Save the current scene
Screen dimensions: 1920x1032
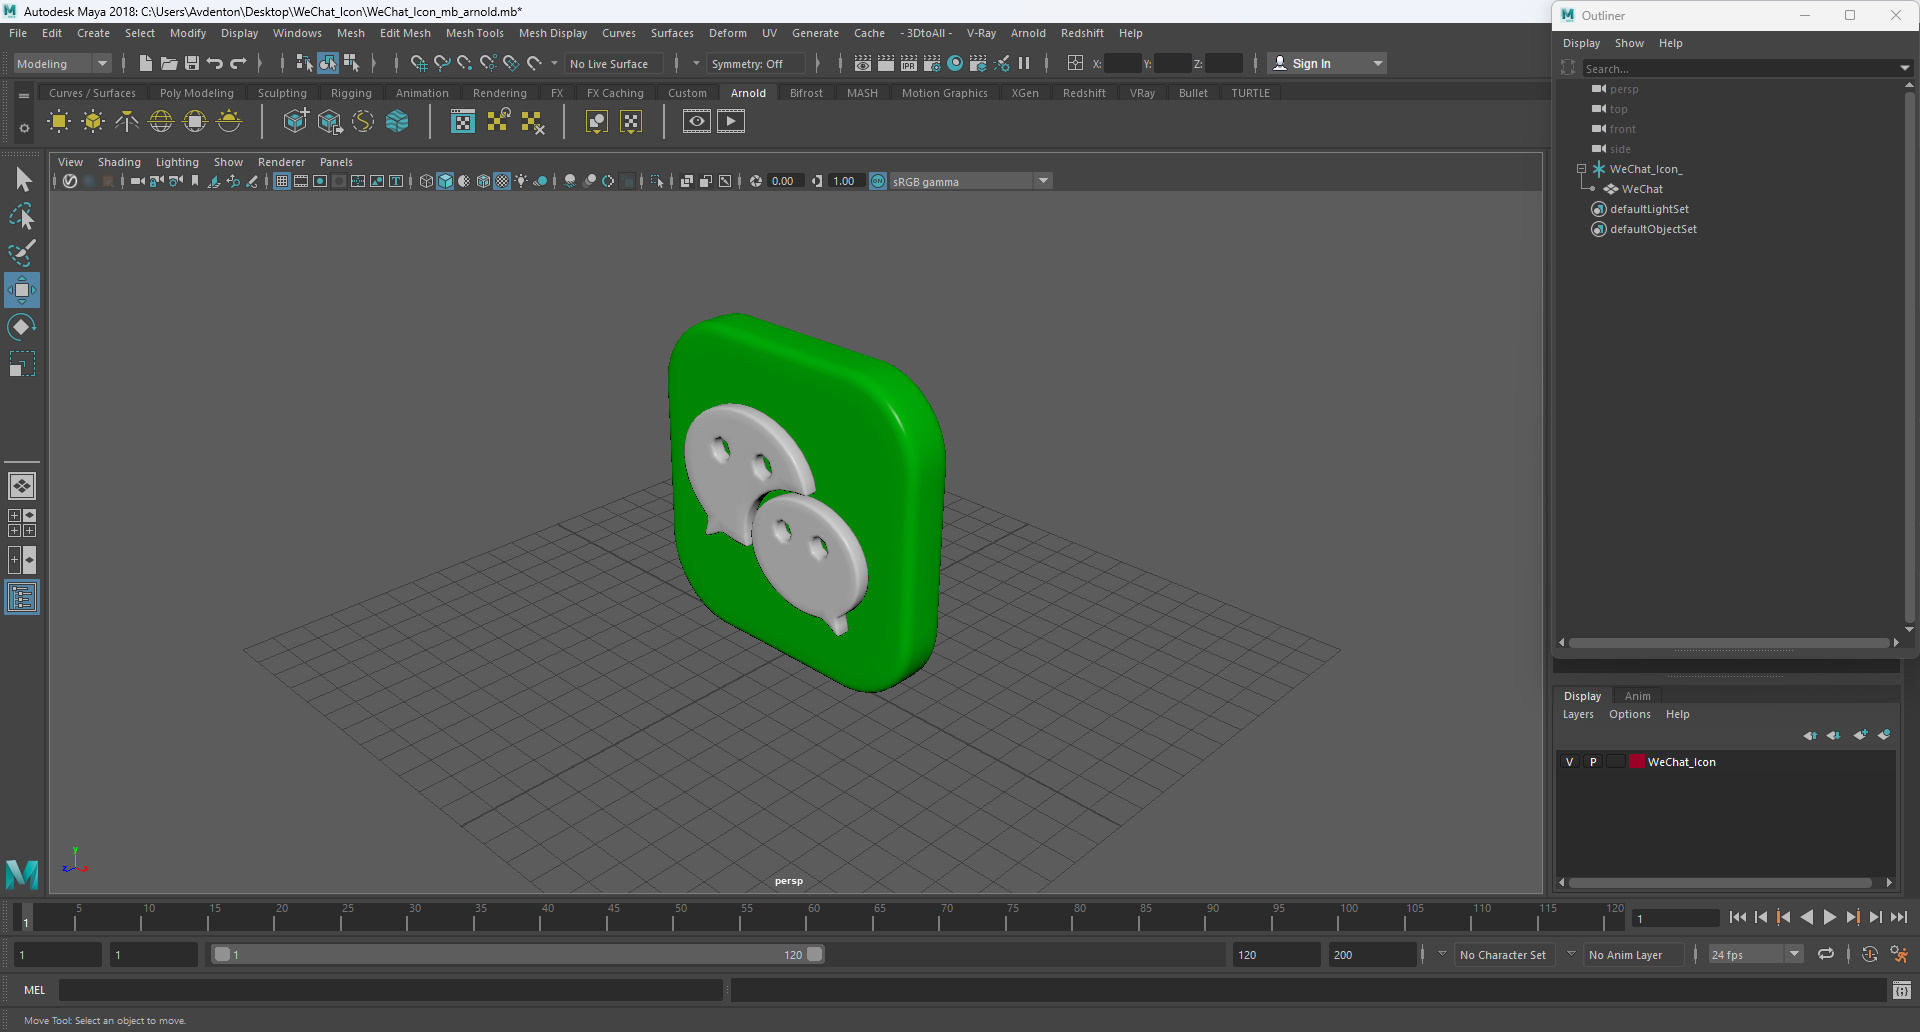pos(192,63)
